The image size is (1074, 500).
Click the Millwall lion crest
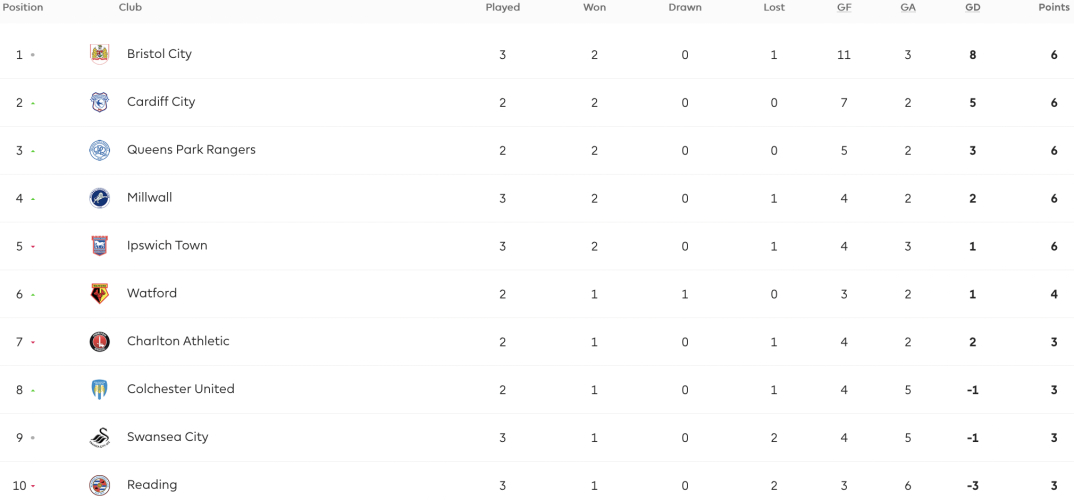pos(99,198)
